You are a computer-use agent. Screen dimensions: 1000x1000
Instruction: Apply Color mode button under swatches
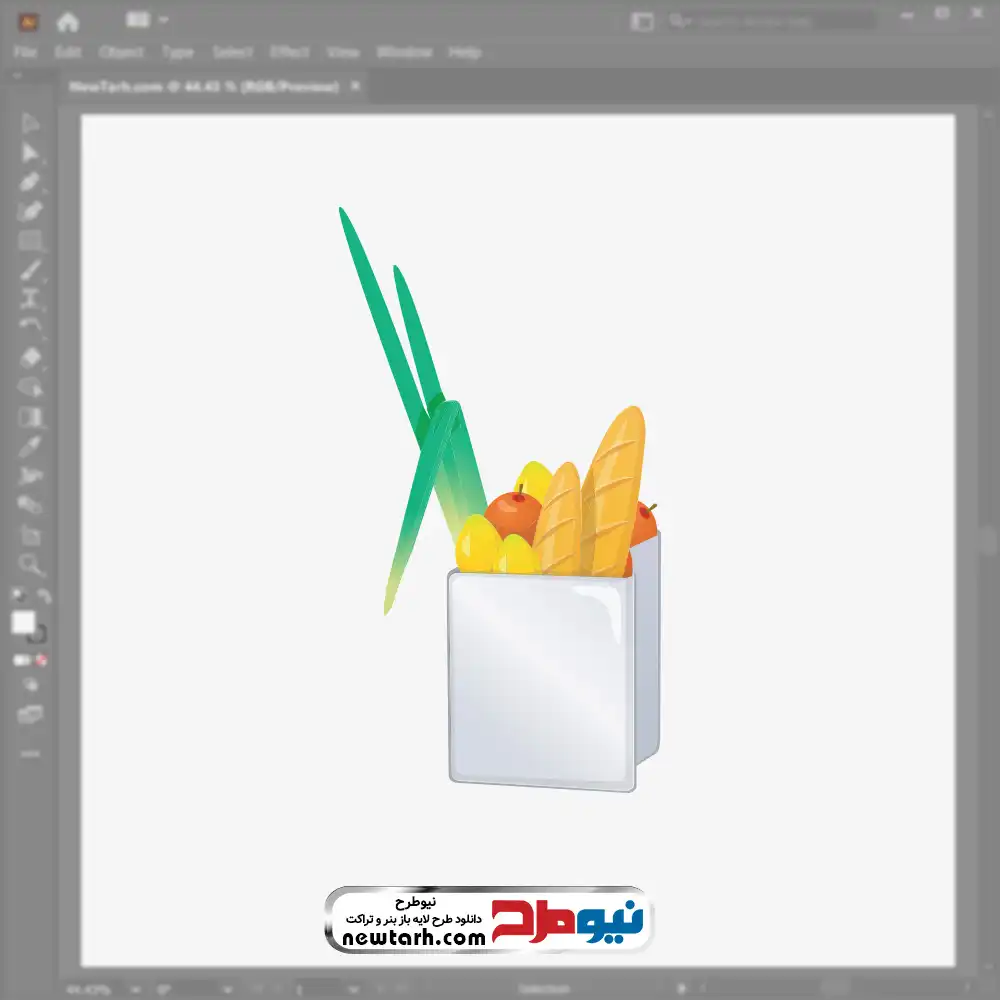pyautogui.click(x=20, y=660)
